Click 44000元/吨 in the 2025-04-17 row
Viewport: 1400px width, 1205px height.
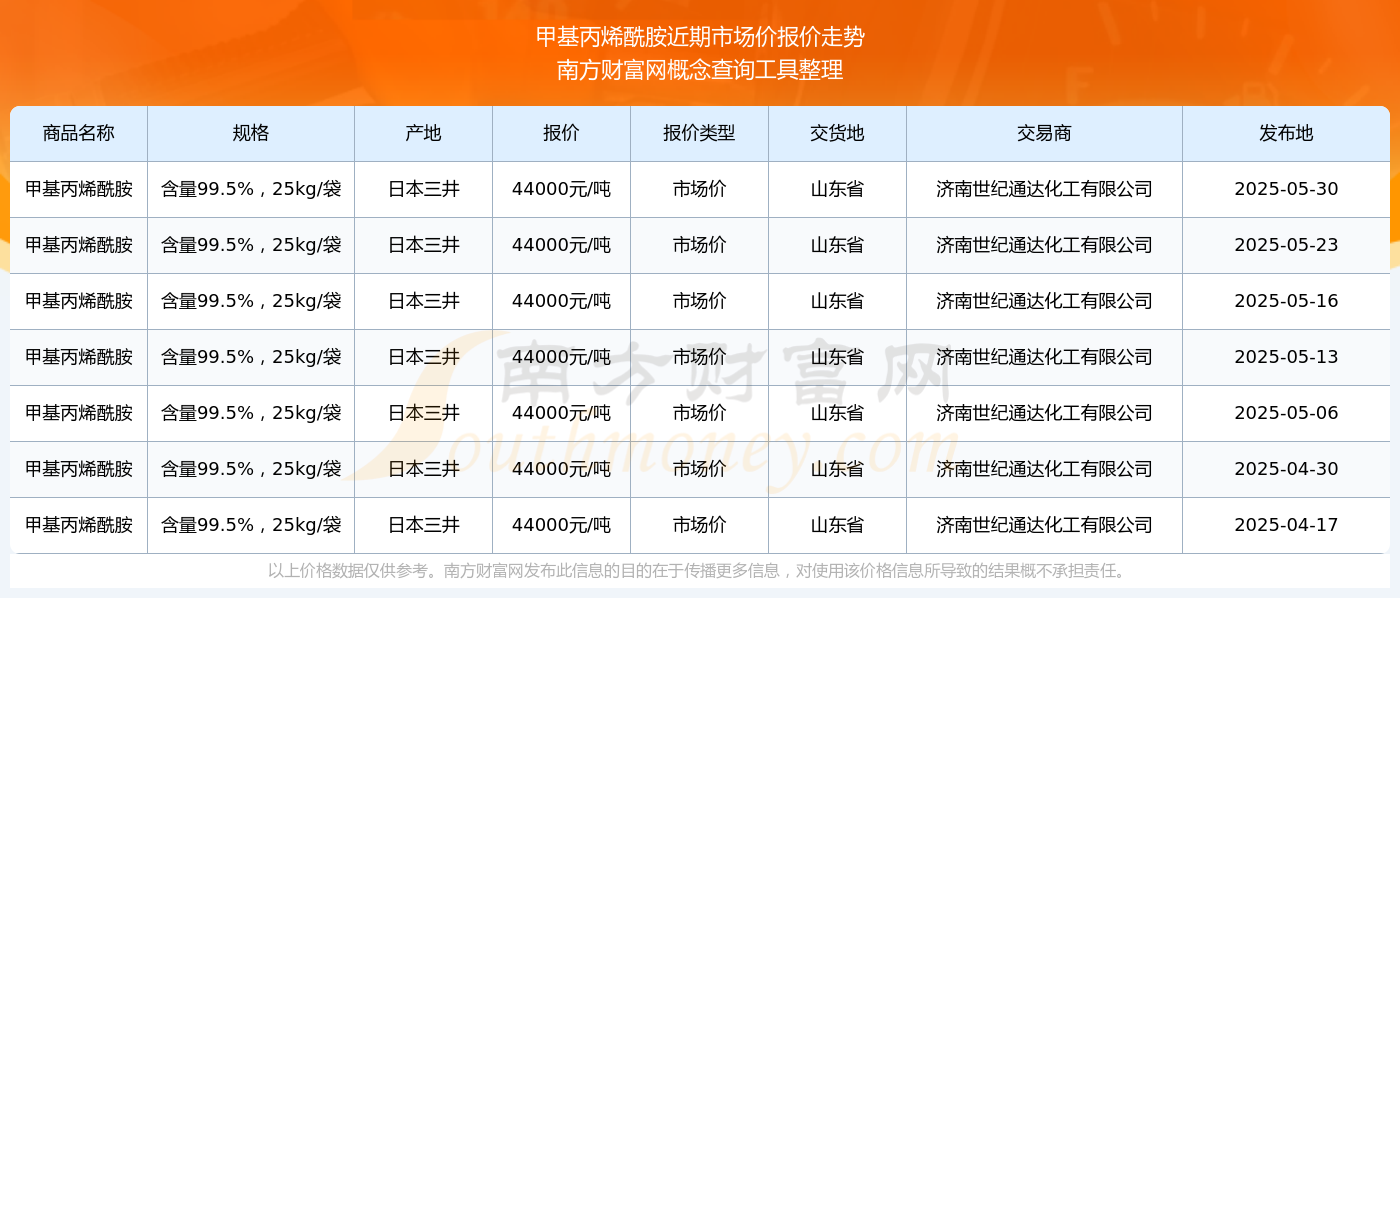pos(562,525)
